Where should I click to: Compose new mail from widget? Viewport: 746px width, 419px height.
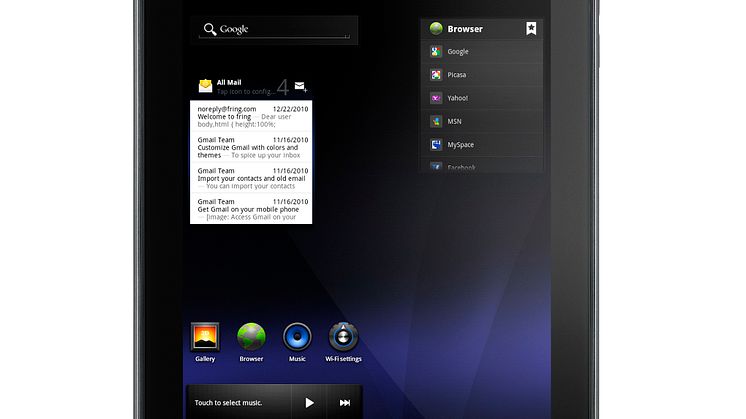pyautogui.click(x=301, y=86)
